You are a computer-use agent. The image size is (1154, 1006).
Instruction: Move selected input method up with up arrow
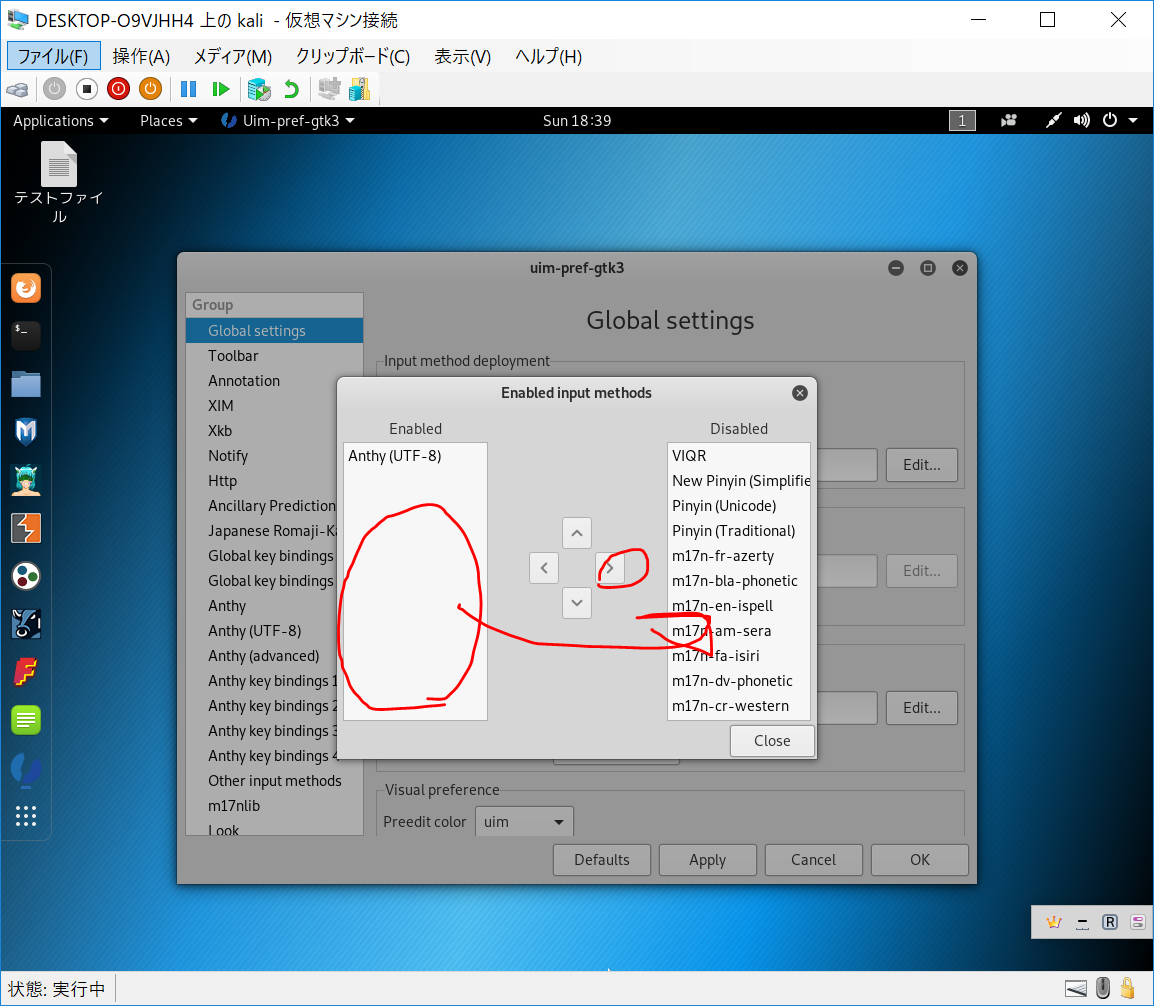576,533
